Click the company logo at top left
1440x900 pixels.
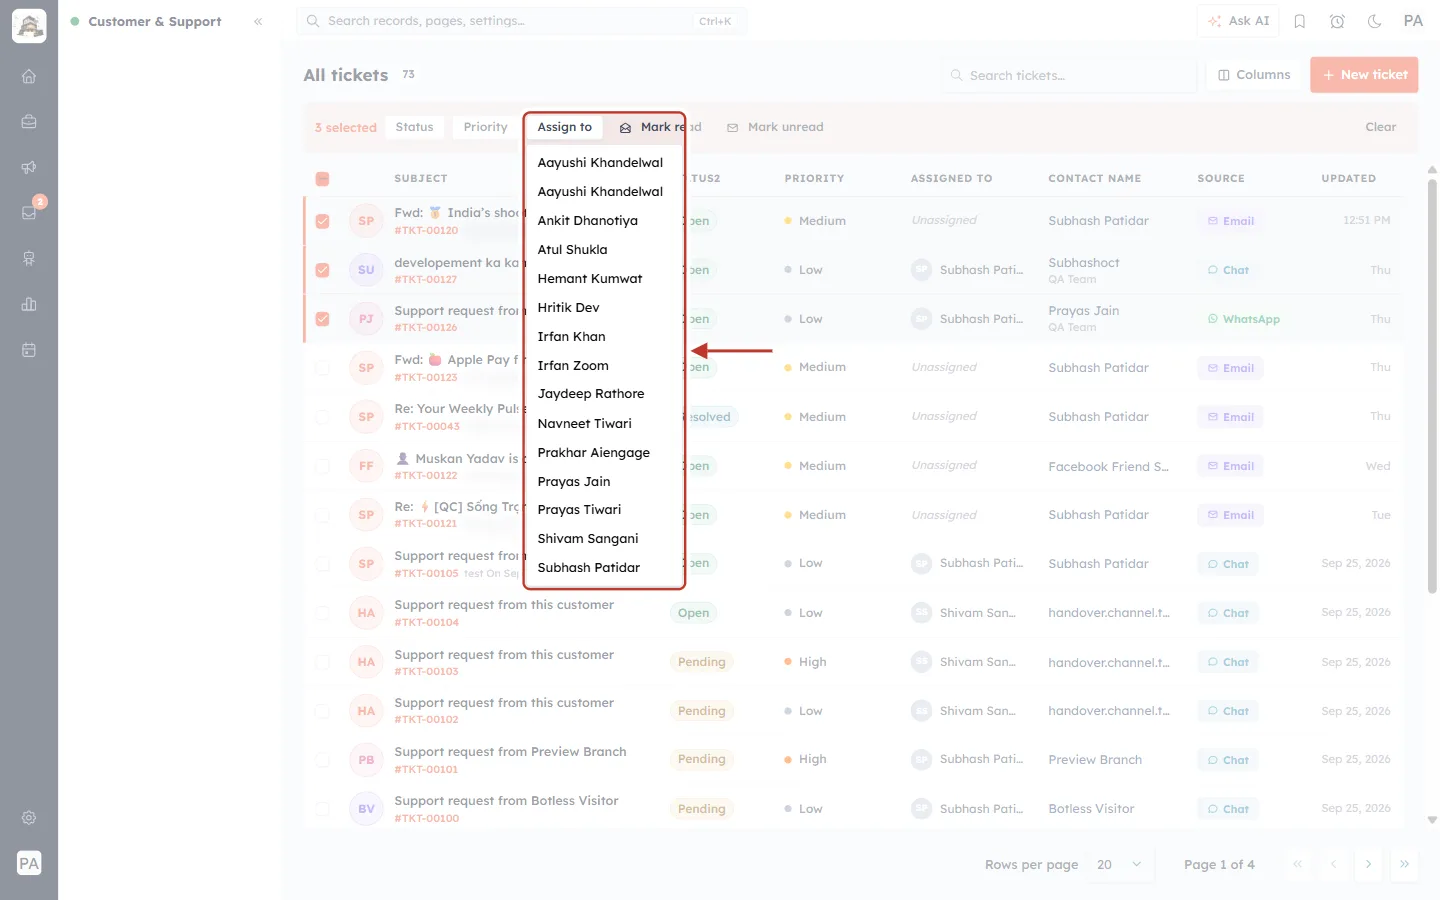point(29,25)
